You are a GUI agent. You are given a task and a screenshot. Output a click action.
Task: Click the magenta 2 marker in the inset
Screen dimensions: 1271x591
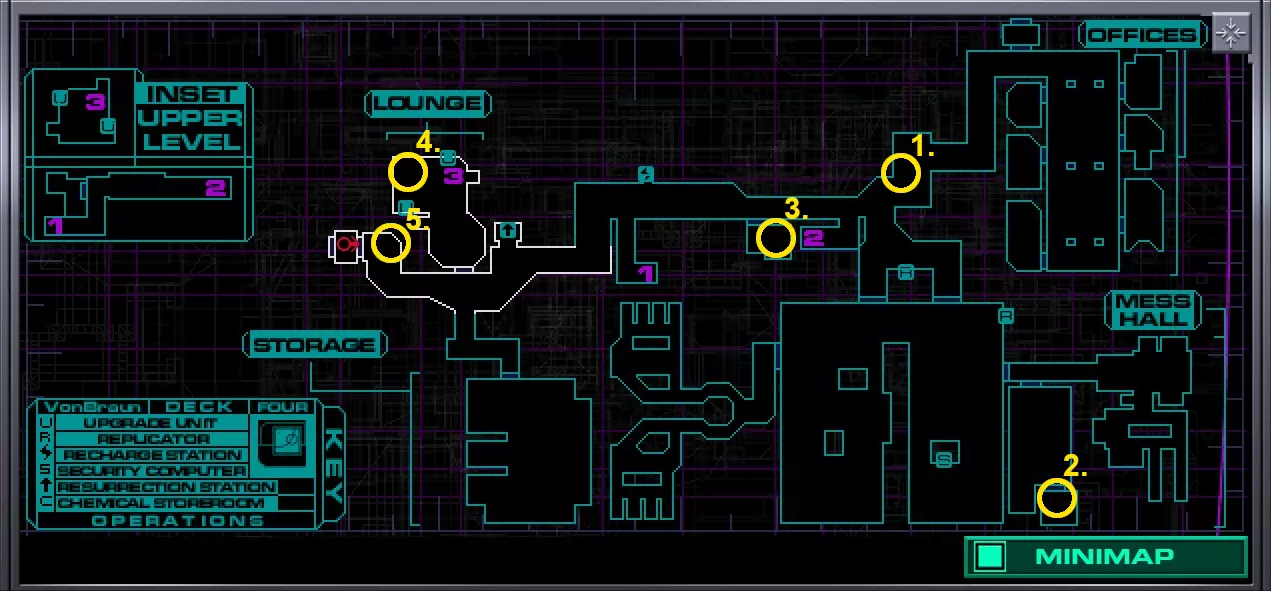216,187
